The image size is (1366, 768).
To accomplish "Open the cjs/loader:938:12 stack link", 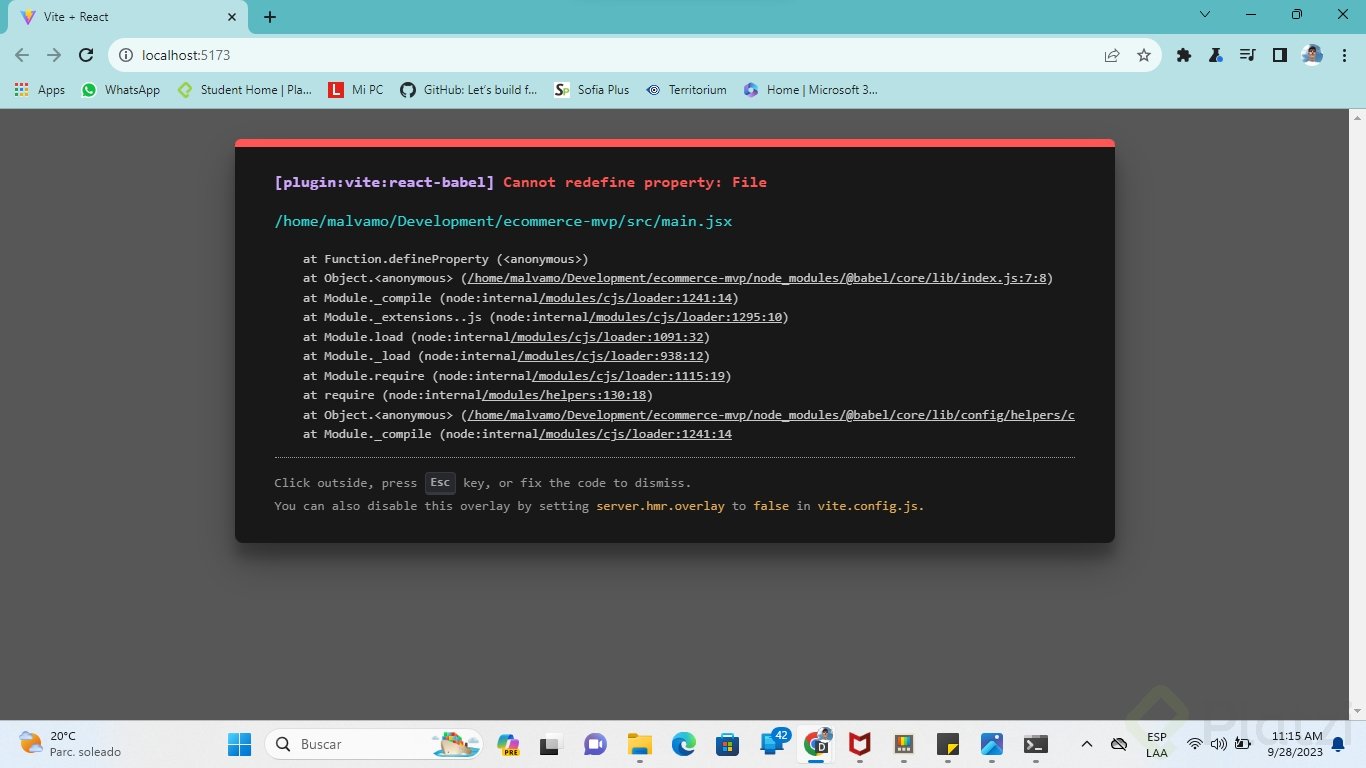I will (610, 356).
